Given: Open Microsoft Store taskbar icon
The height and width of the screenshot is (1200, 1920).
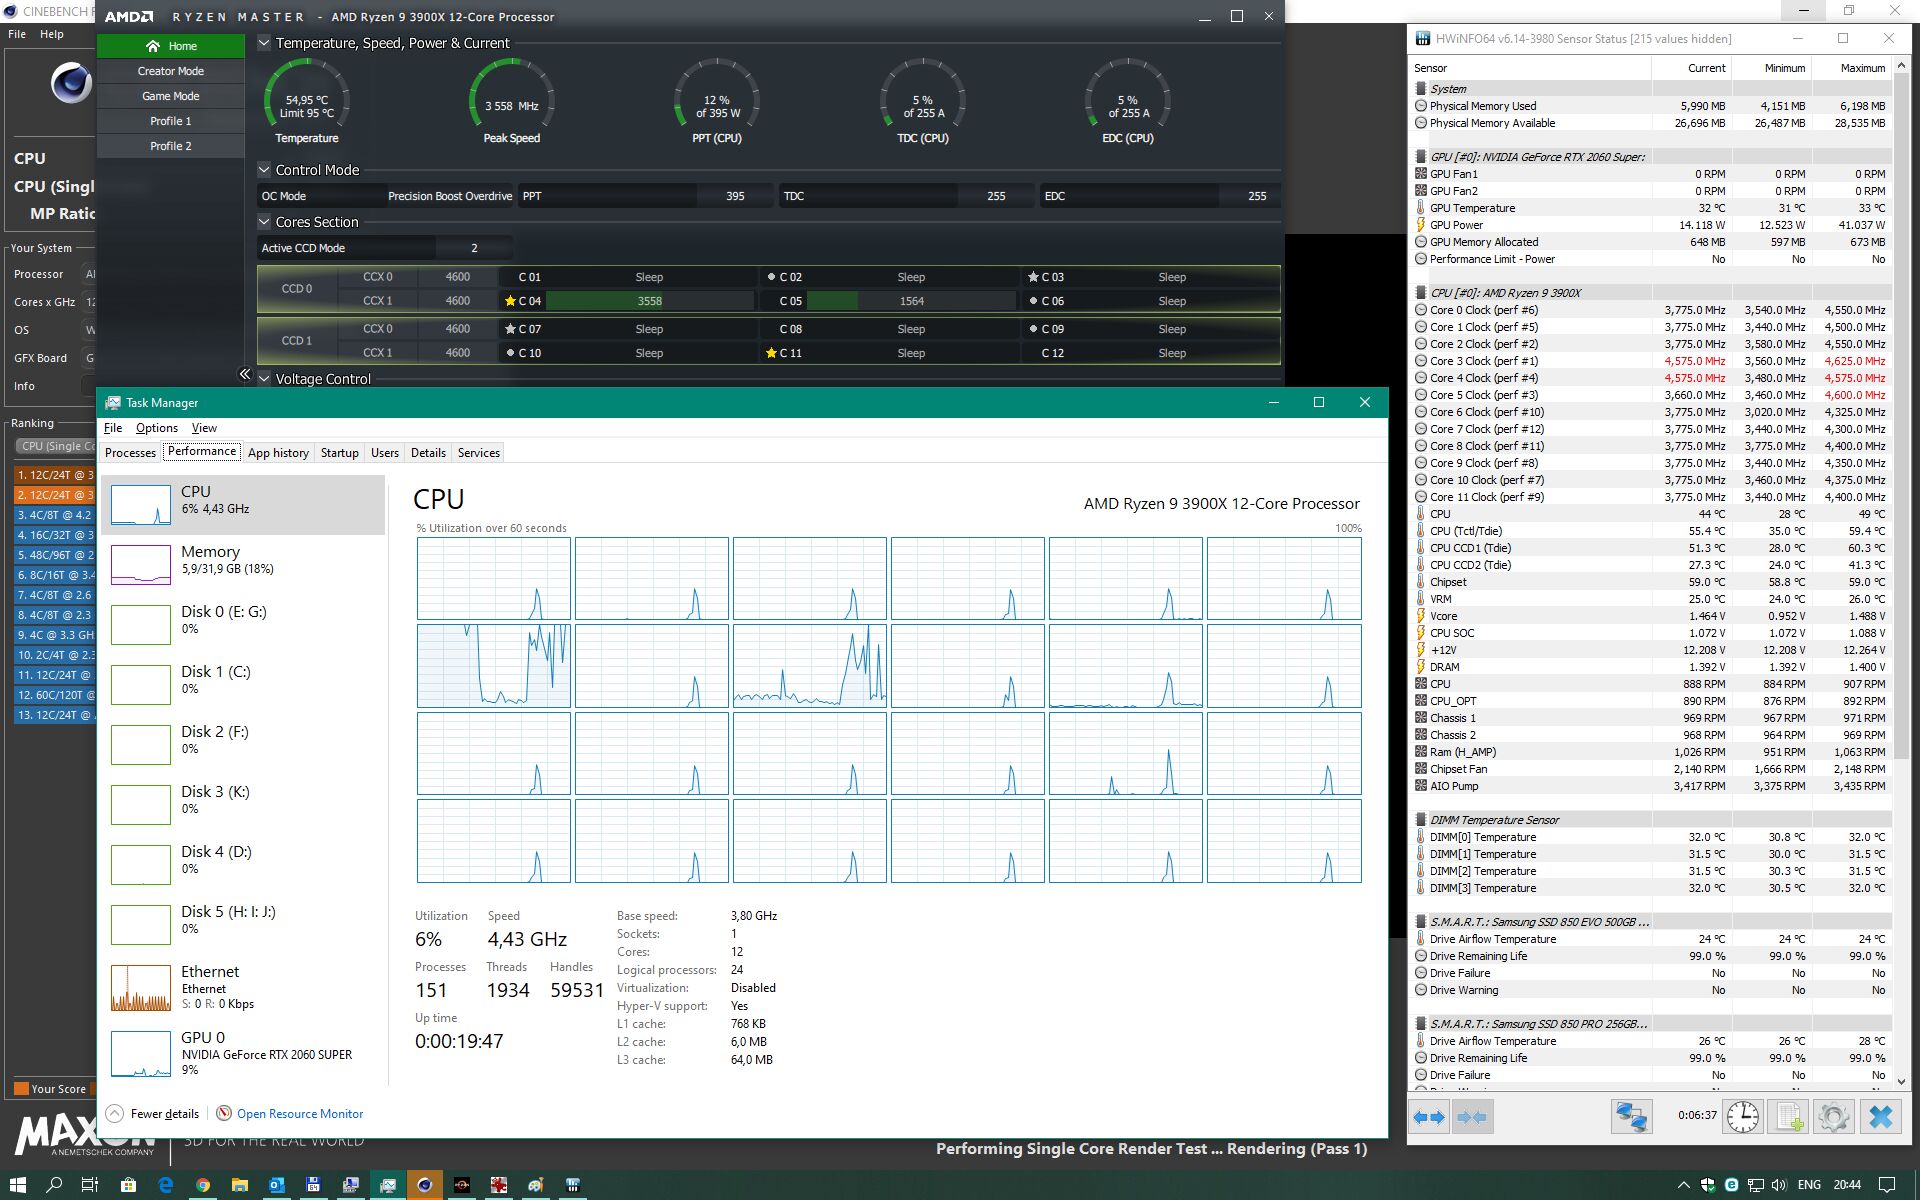Looking at the screenshot, I should tap(128, 1185).
